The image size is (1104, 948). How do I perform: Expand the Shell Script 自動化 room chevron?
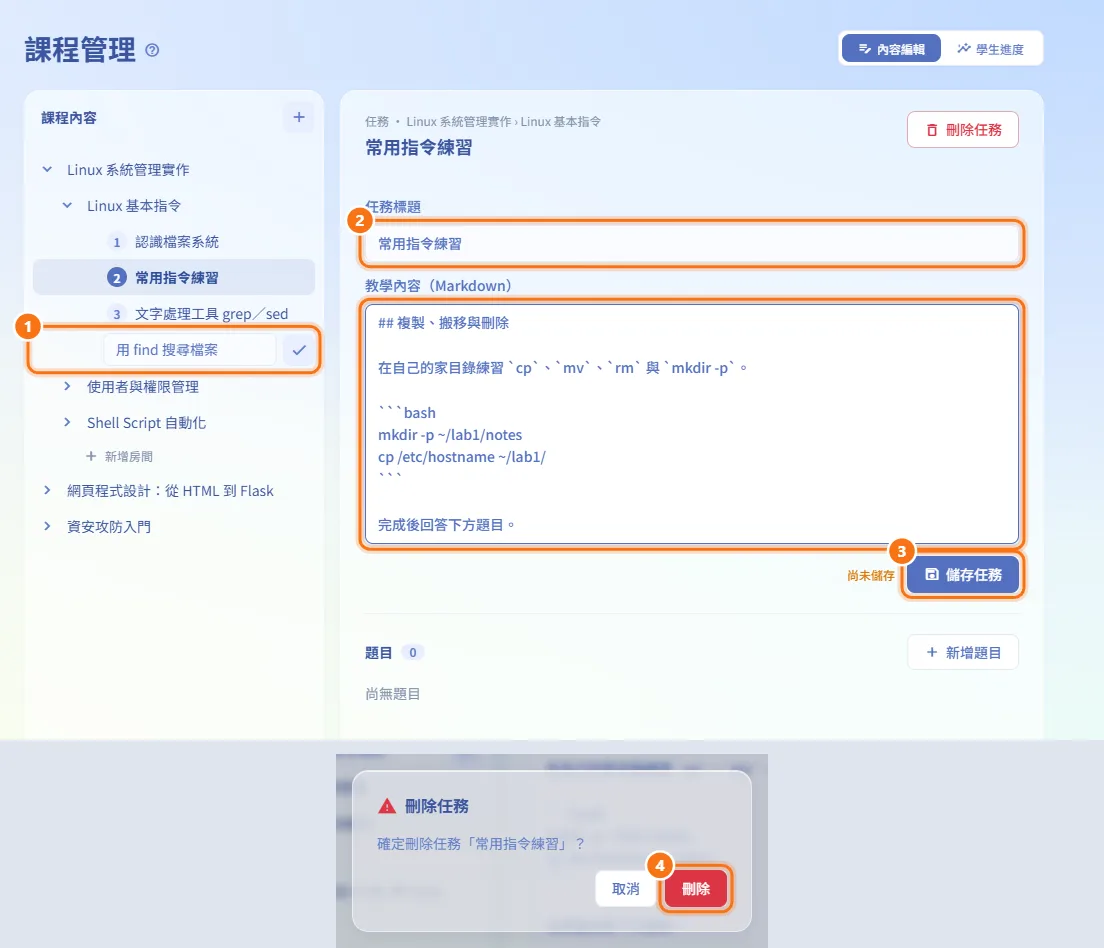(67, 422)
